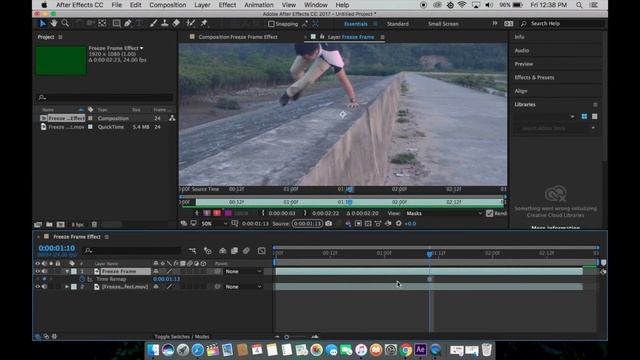Open Parent dropdown for layer 2
The width and height of the screenshot is (640, 360).
243,287
